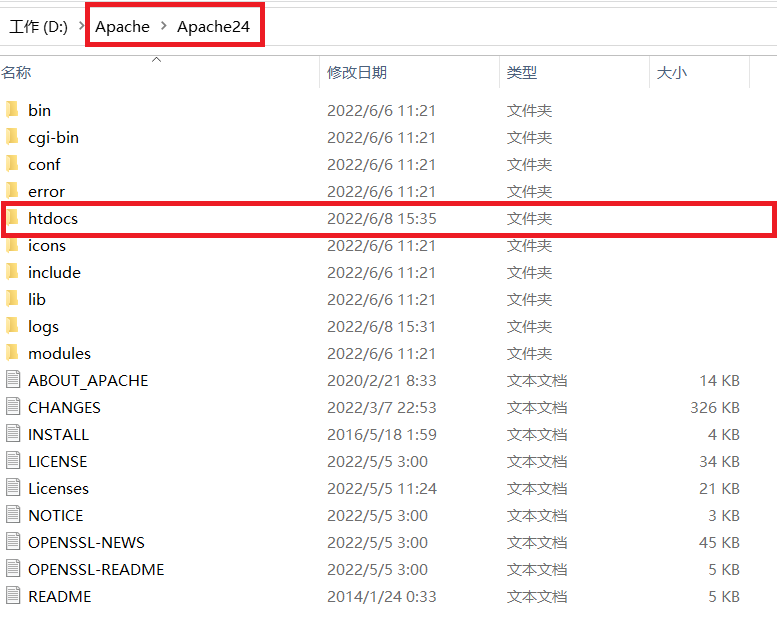Click the logs folder icon
777x635 pixels.
[12, 326]
